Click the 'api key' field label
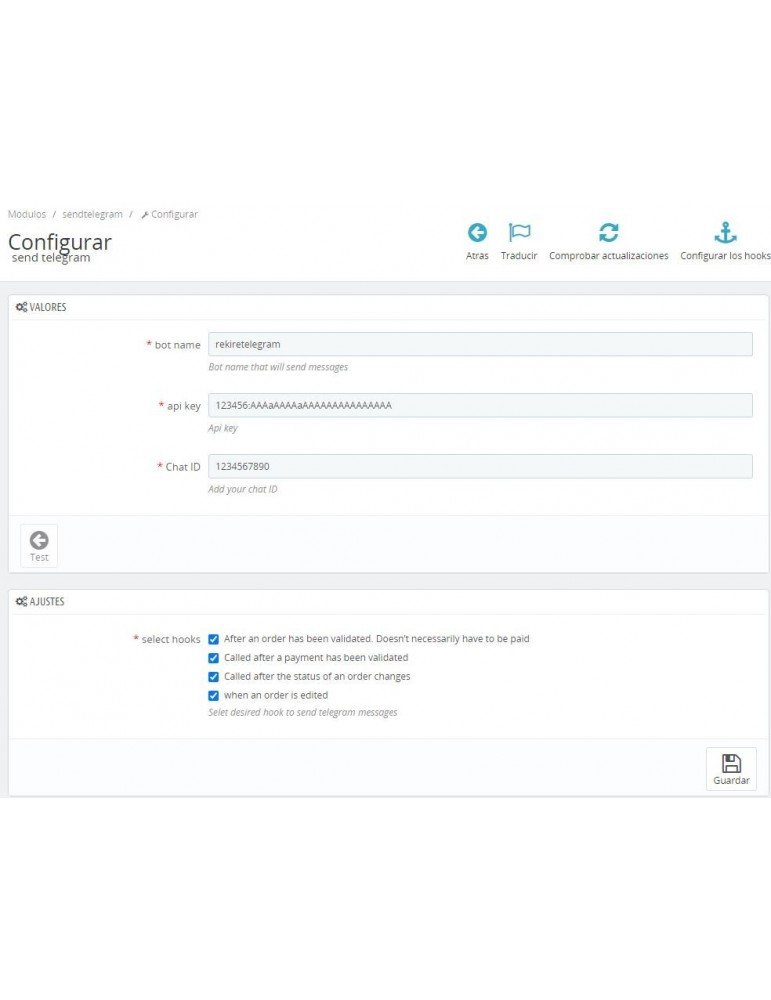The image size is (771, 1000). click(x=184, y=406)
